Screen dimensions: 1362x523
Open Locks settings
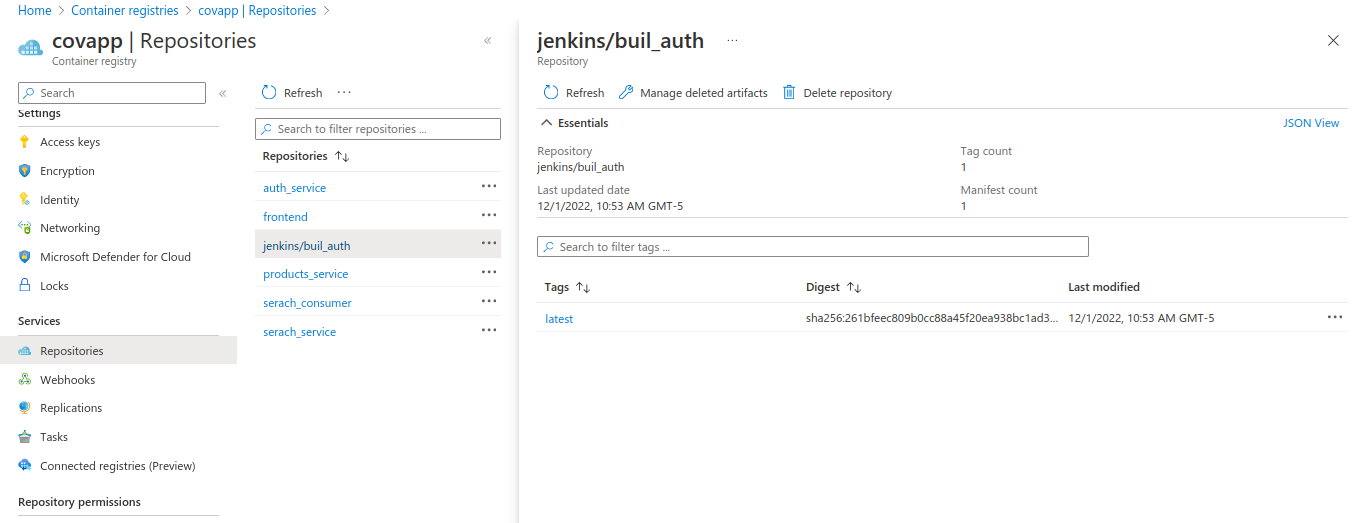(54, 286)
